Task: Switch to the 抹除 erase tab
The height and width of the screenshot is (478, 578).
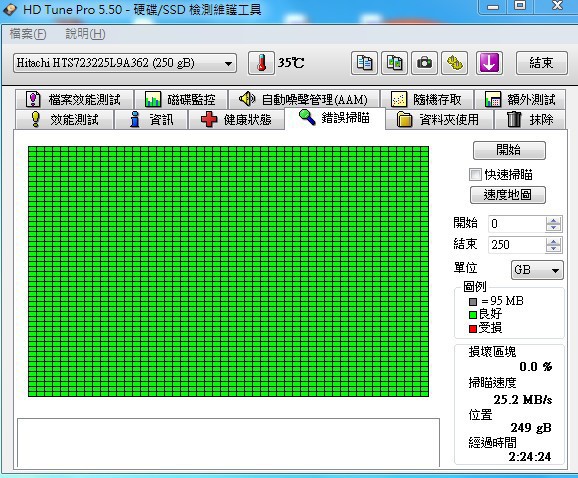Action: click(530, 120)
